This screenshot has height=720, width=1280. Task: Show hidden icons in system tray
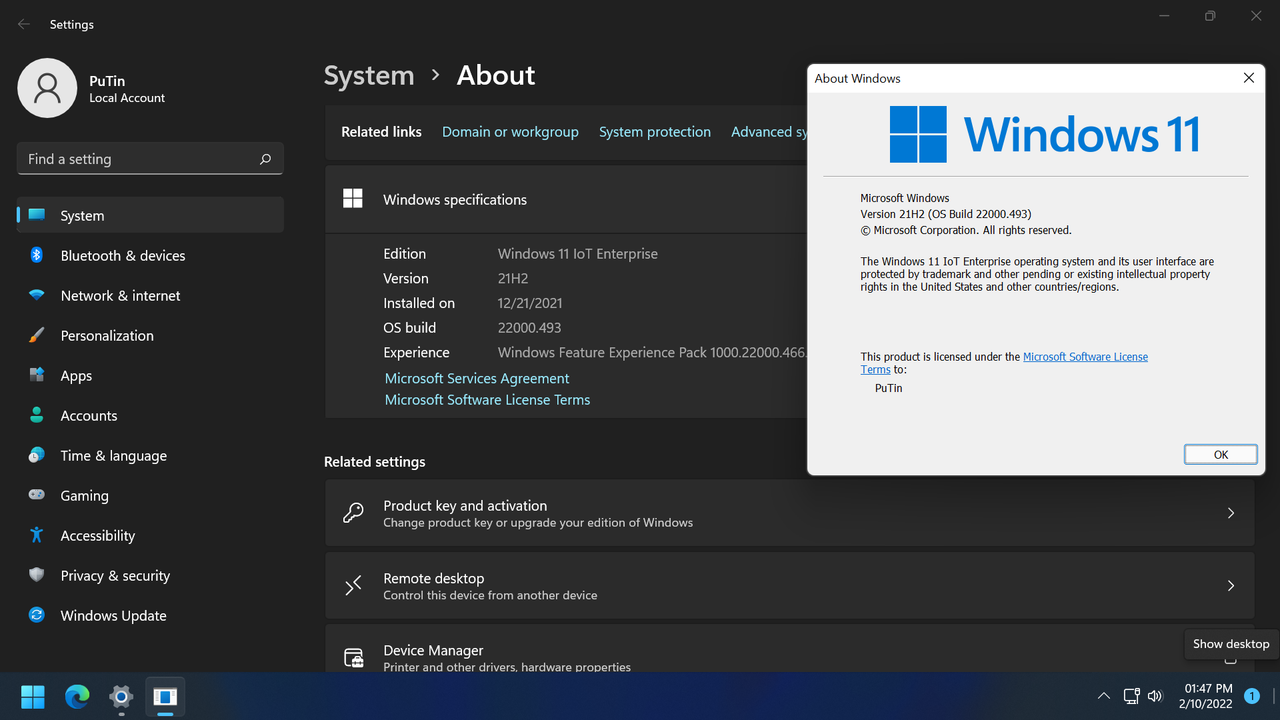pyautogui.click(x=1103, y=696)
